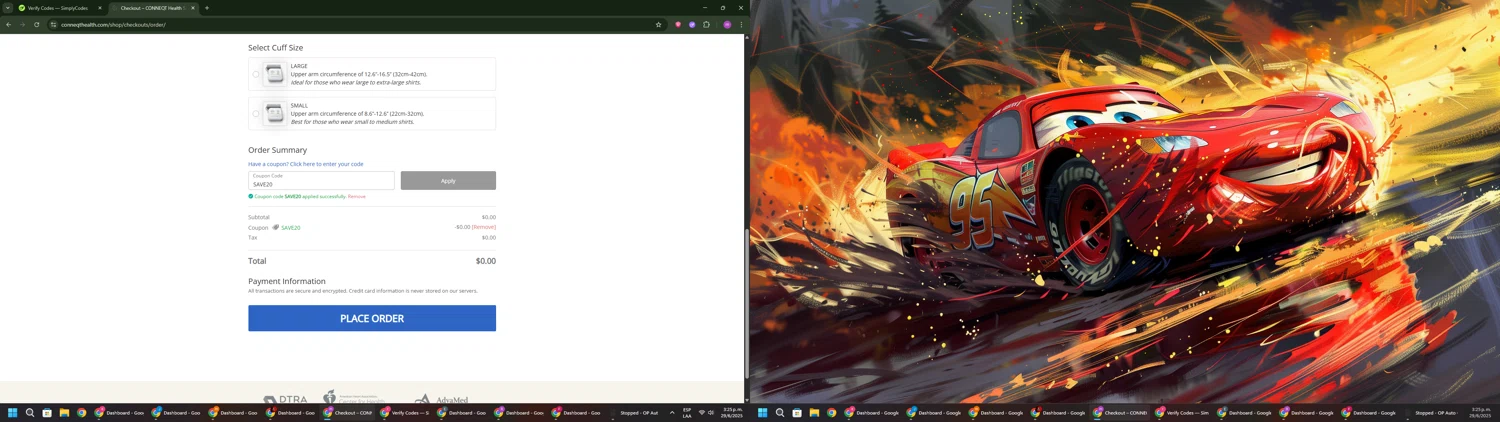Image resolution: width=1500 pixels, height=422 pixels.
Task: Switch to 'Checkout – CONNE' on right monitor taskbar
Action: (1121, 413)
